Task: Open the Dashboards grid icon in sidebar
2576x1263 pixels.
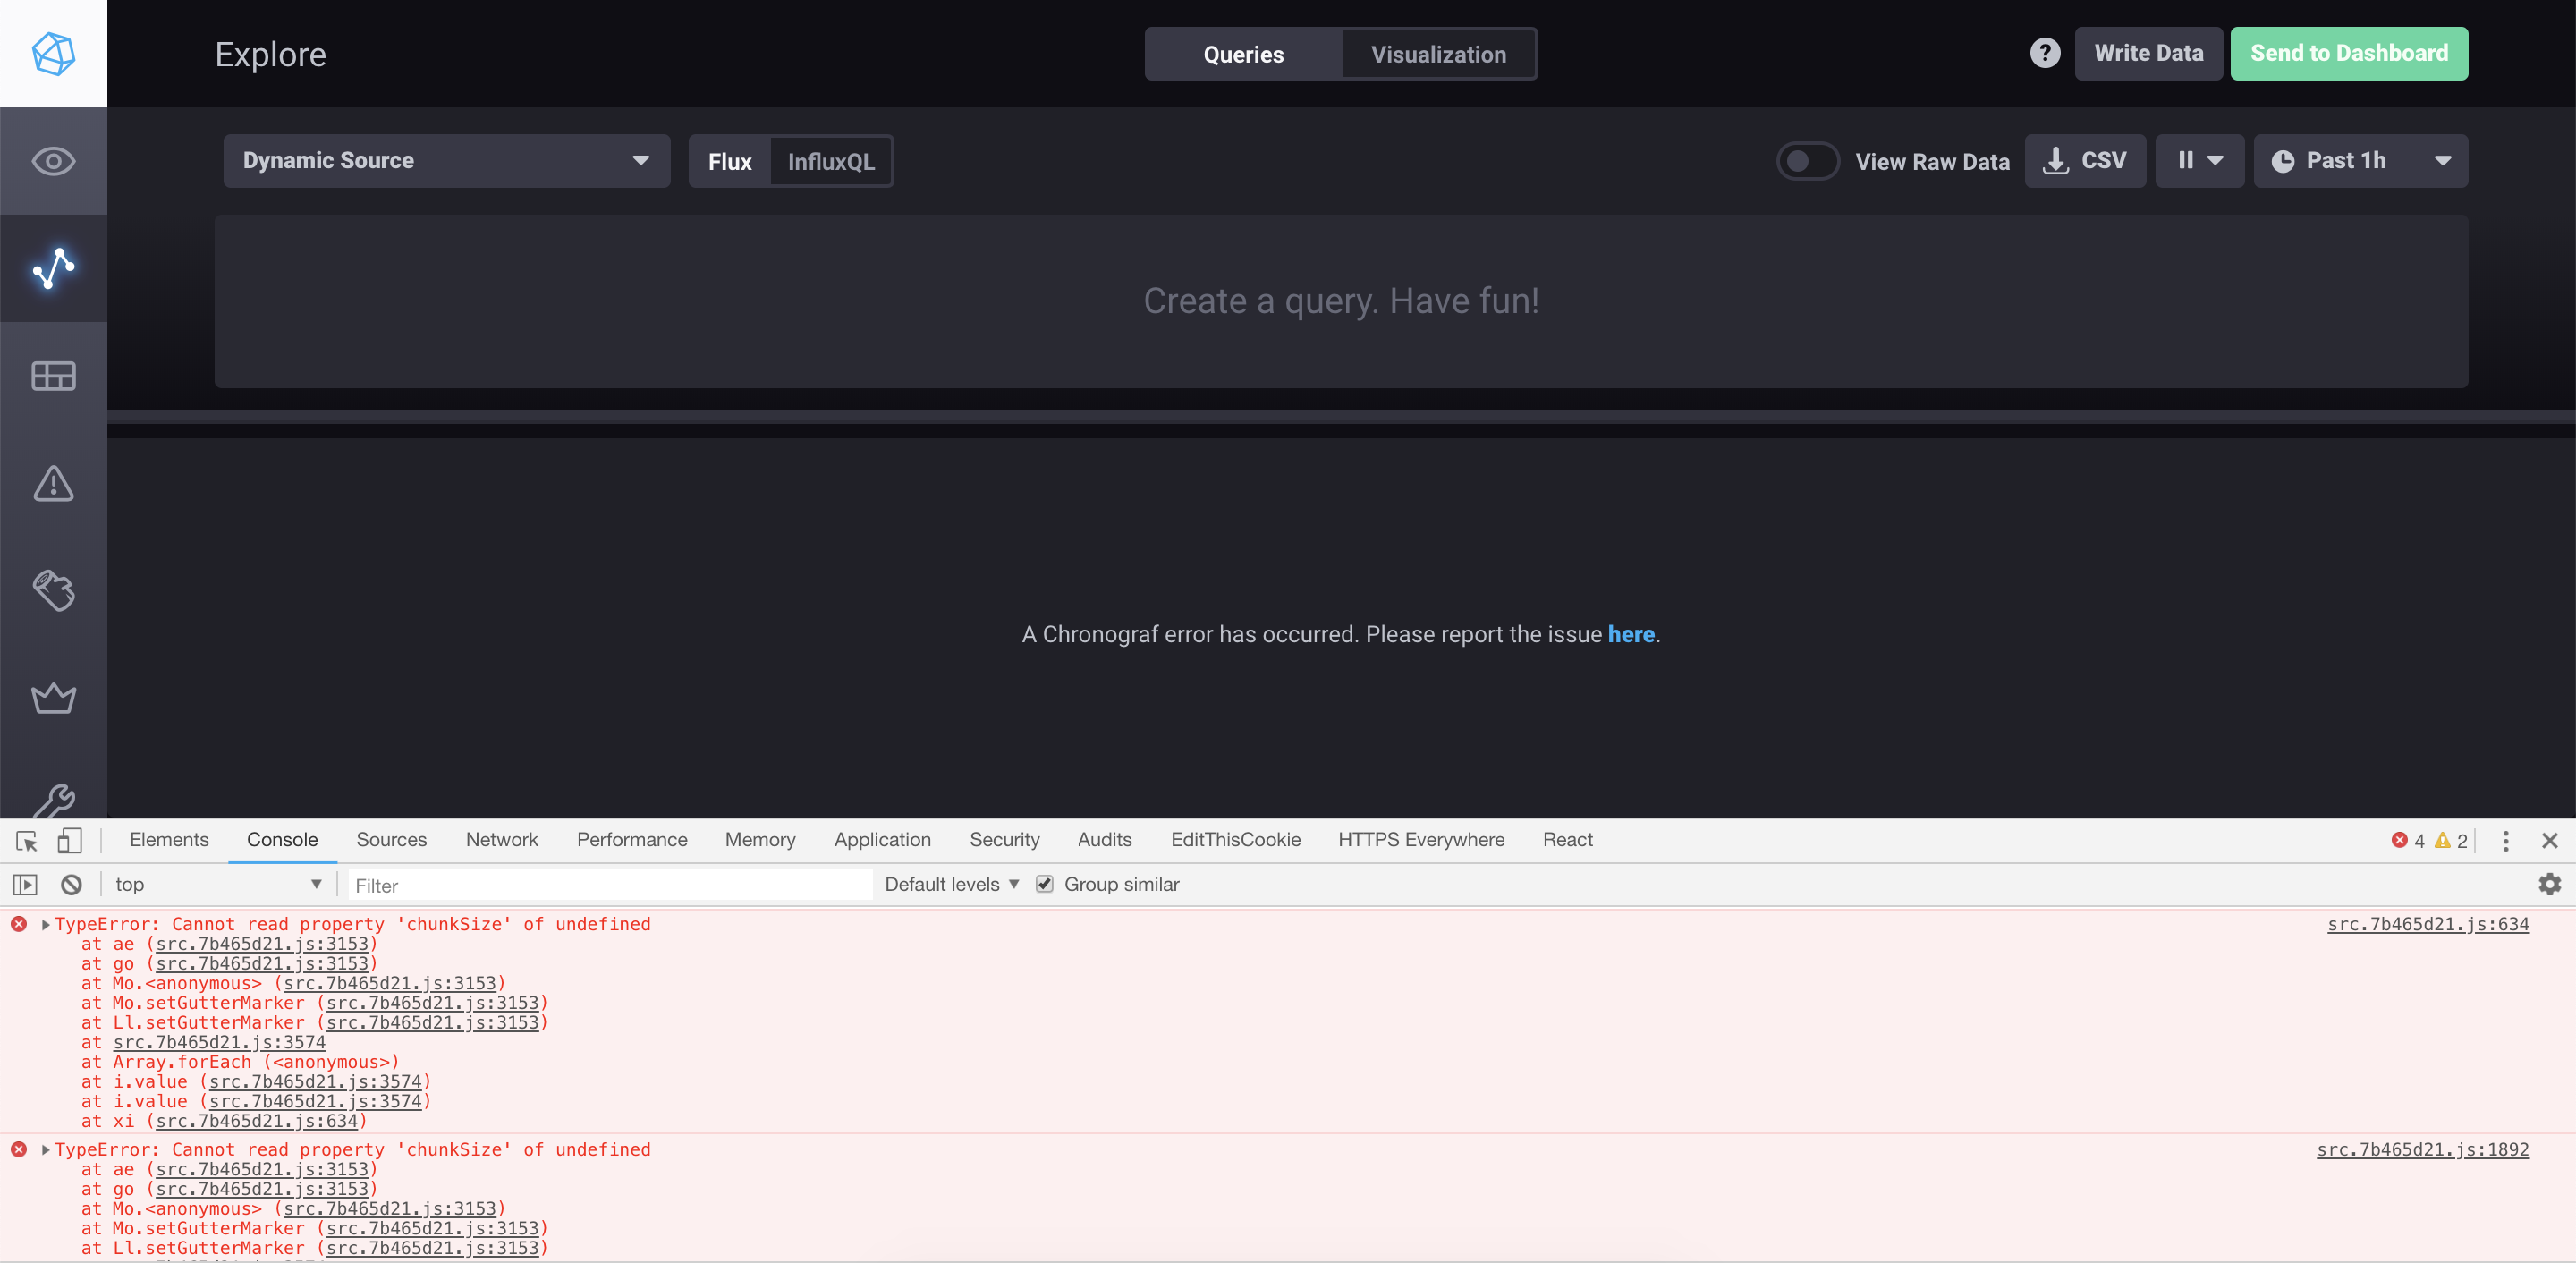Action: point(53,375)
